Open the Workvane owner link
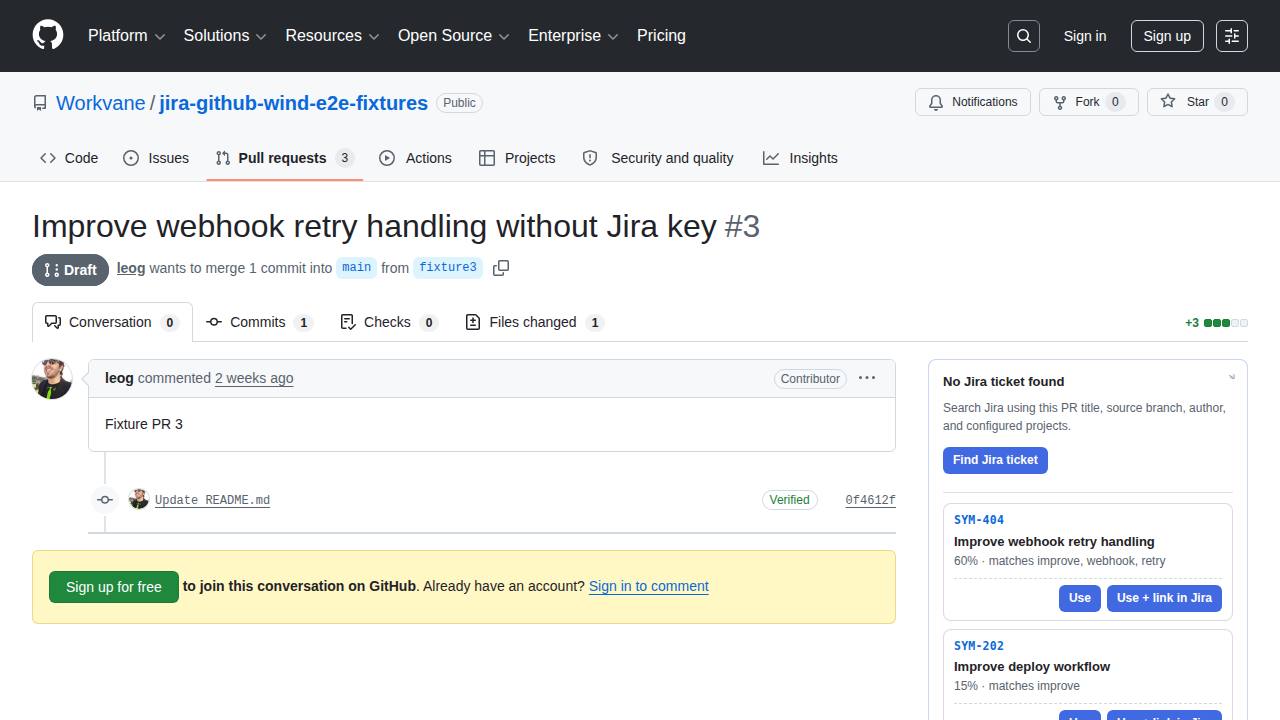Viewport: 1280px width, 720px height. coord(101,103)
